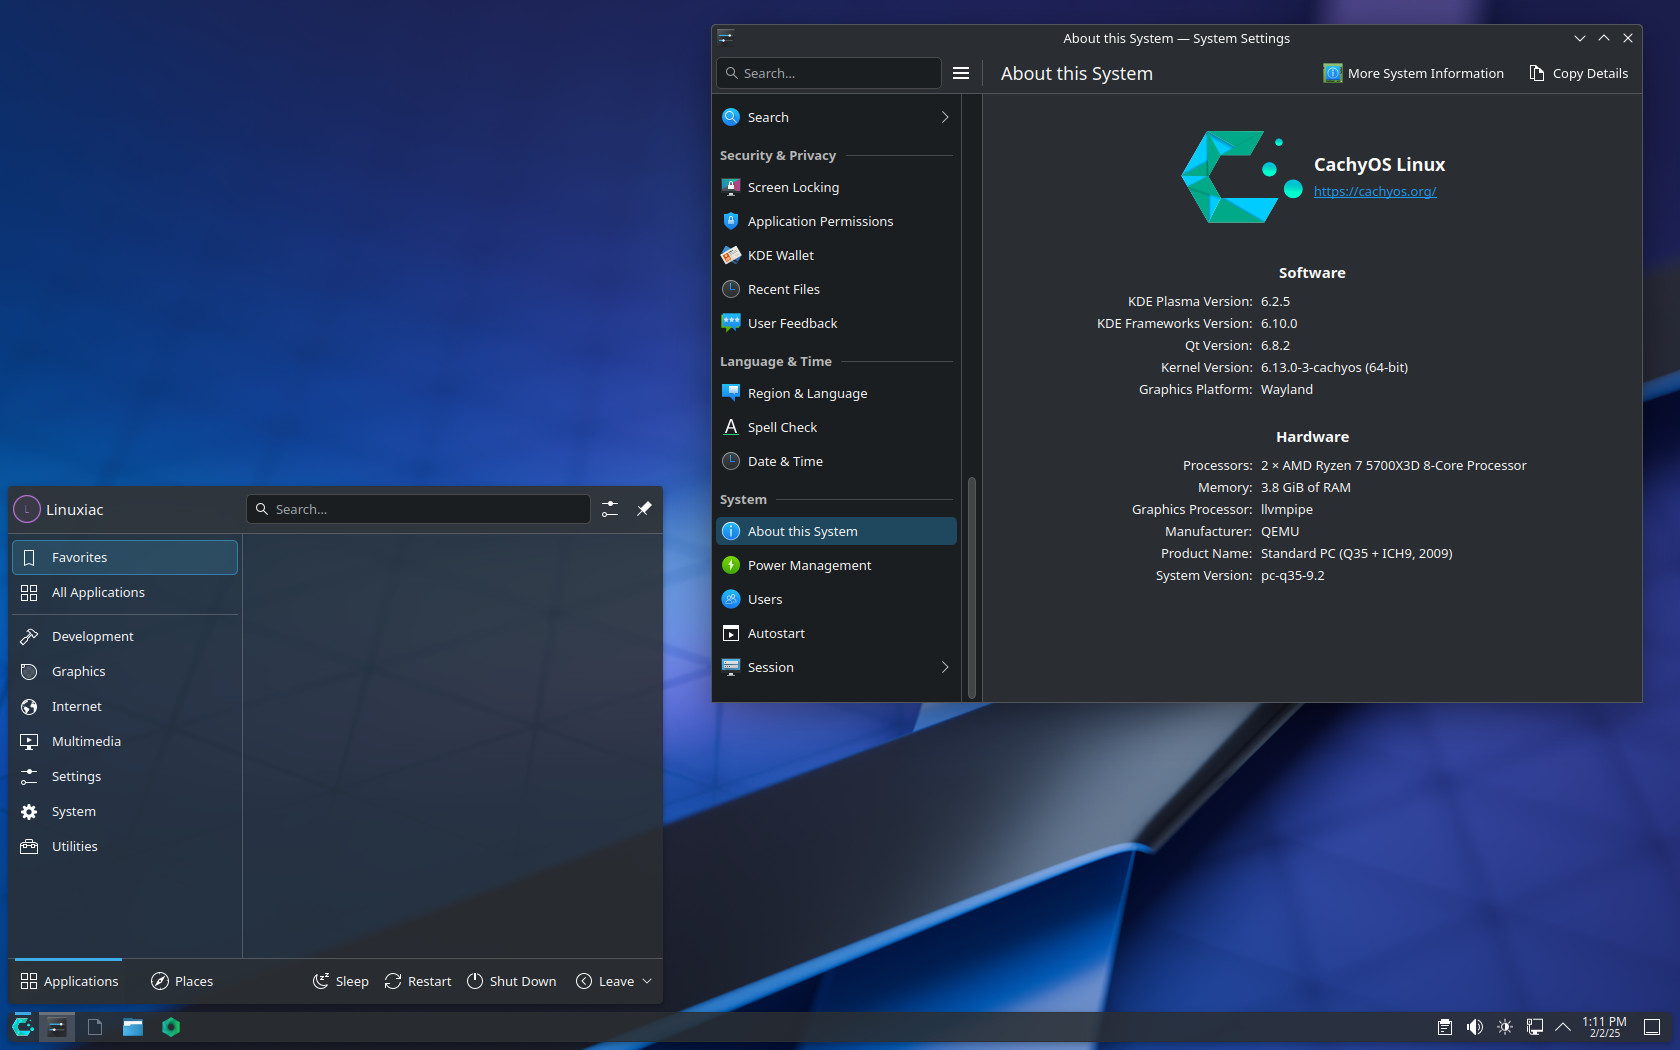Click the green hexagon taskbar icon
This screenshot has height=1050, width=1680.
tap(171, 1026)
